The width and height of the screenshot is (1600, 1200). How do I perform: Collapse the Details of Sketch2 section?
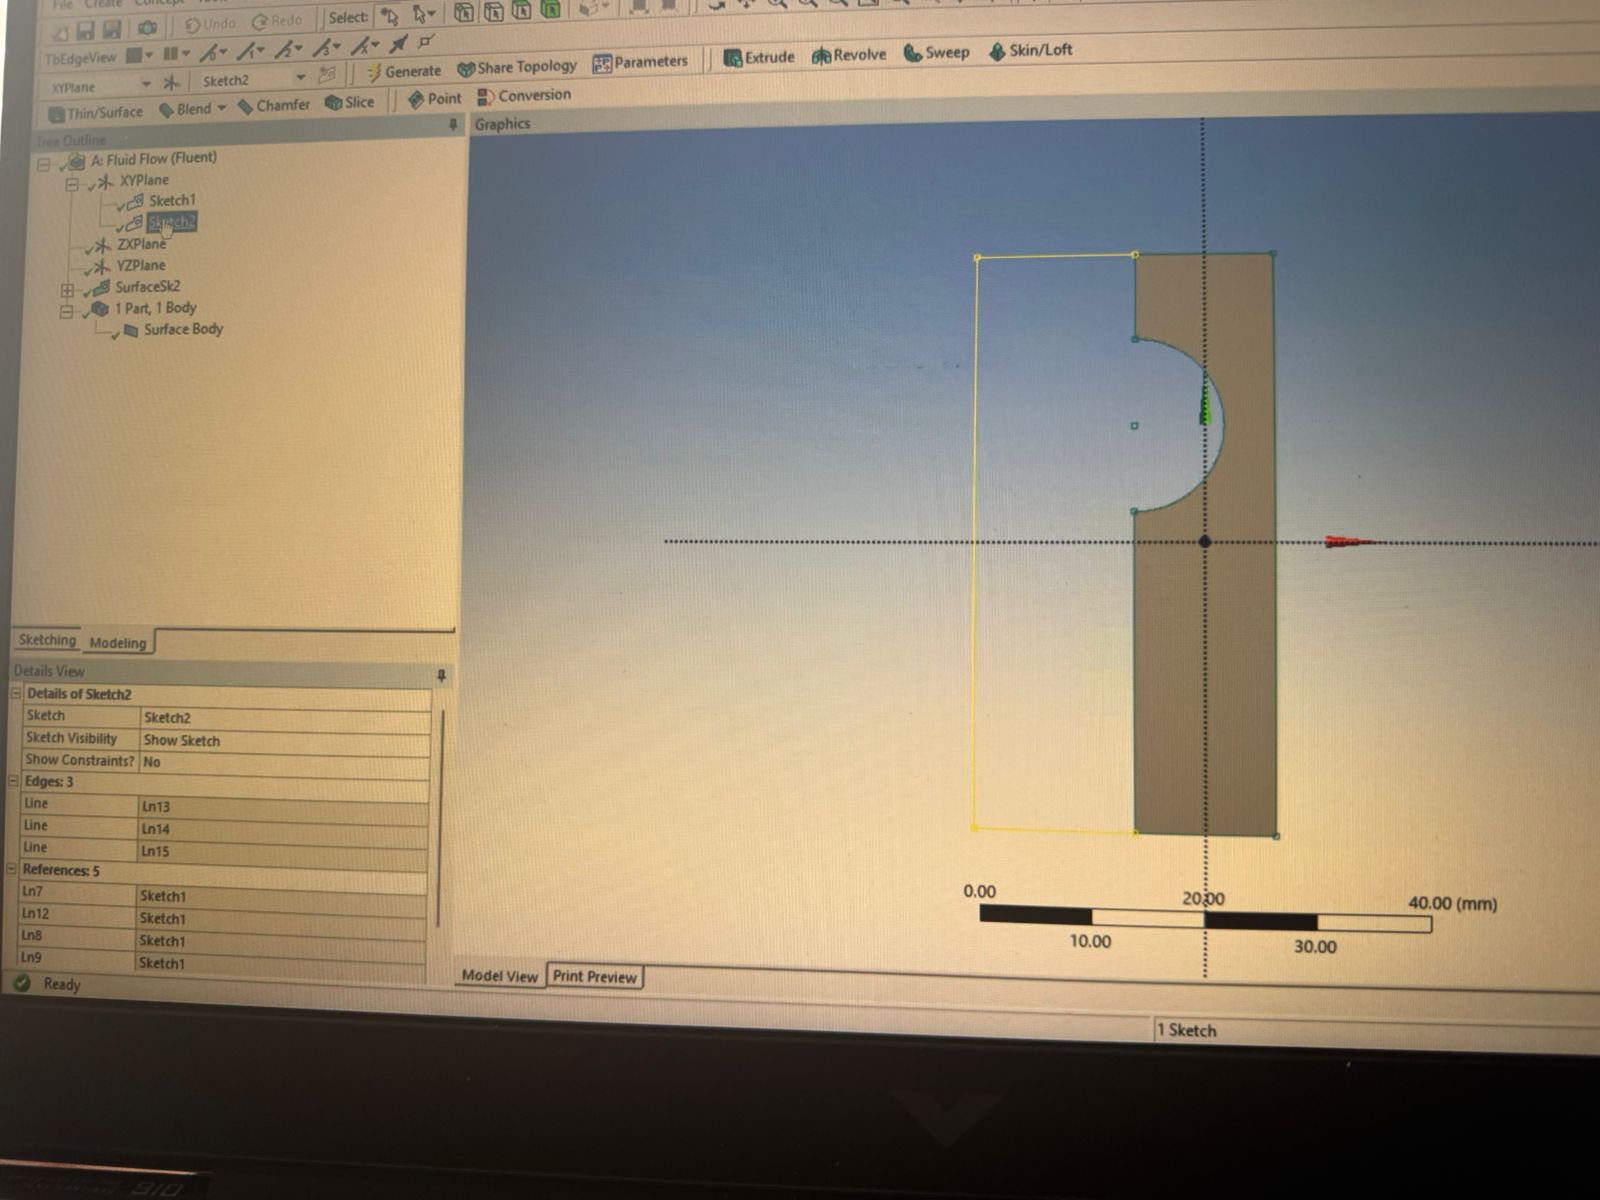pos(16,693)
